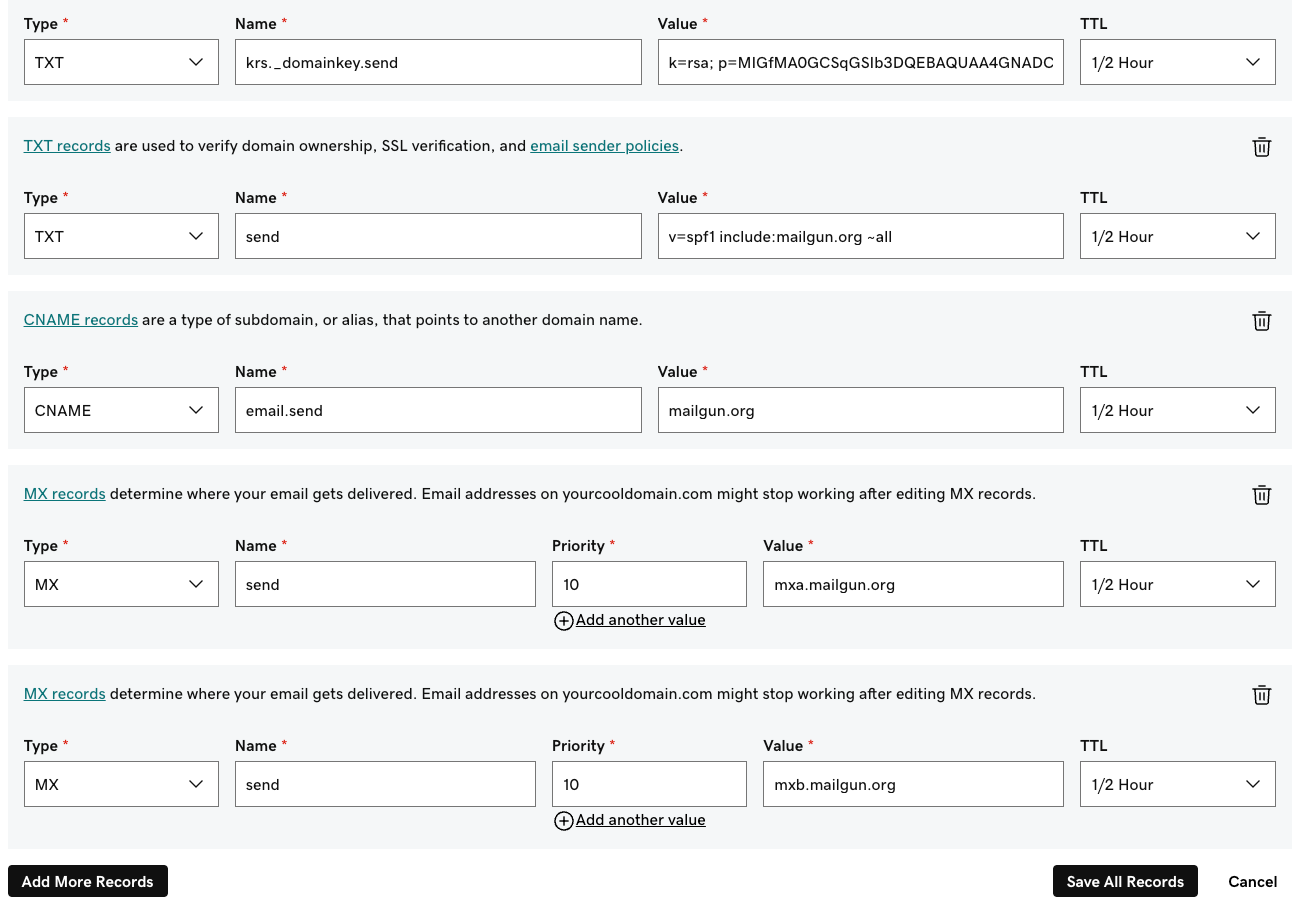This screenshot has height=905, width=1297.
Task: Delete the MX record with mxa.mailgun.org
Action: (1261, 494)
